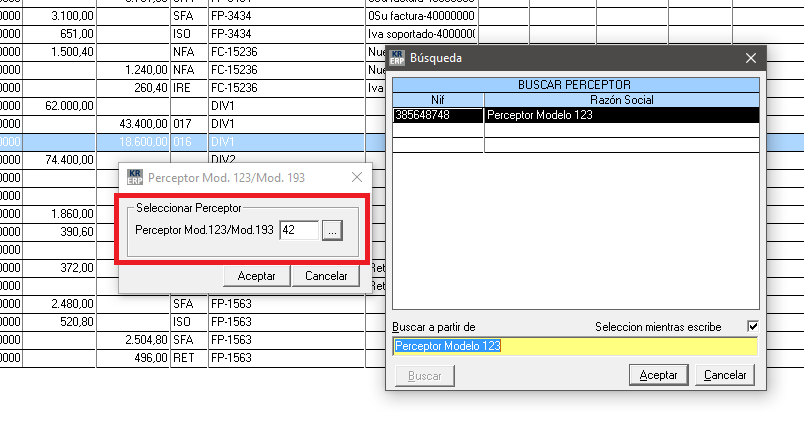
Task: Confirm with Aceptar in the Perceptor dialog
Action: [256, 275]
